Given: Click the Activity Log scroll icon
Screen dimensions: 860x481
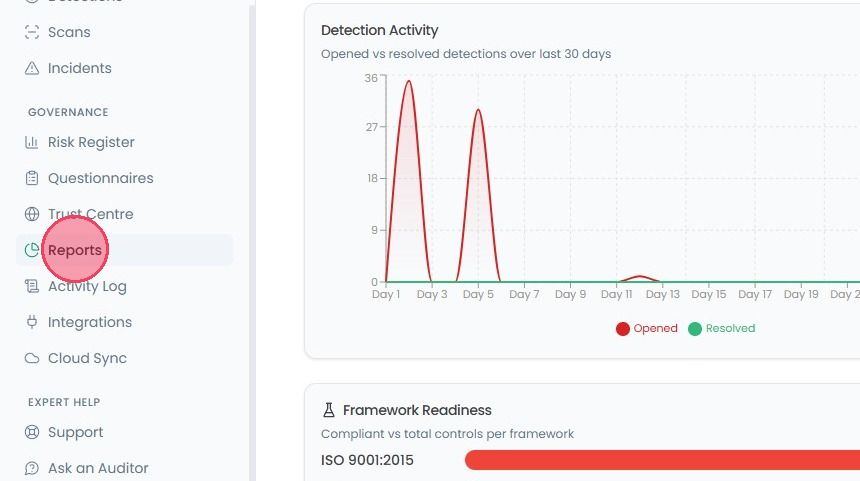Looking at the screenshot, I should [x=32, y=286].
